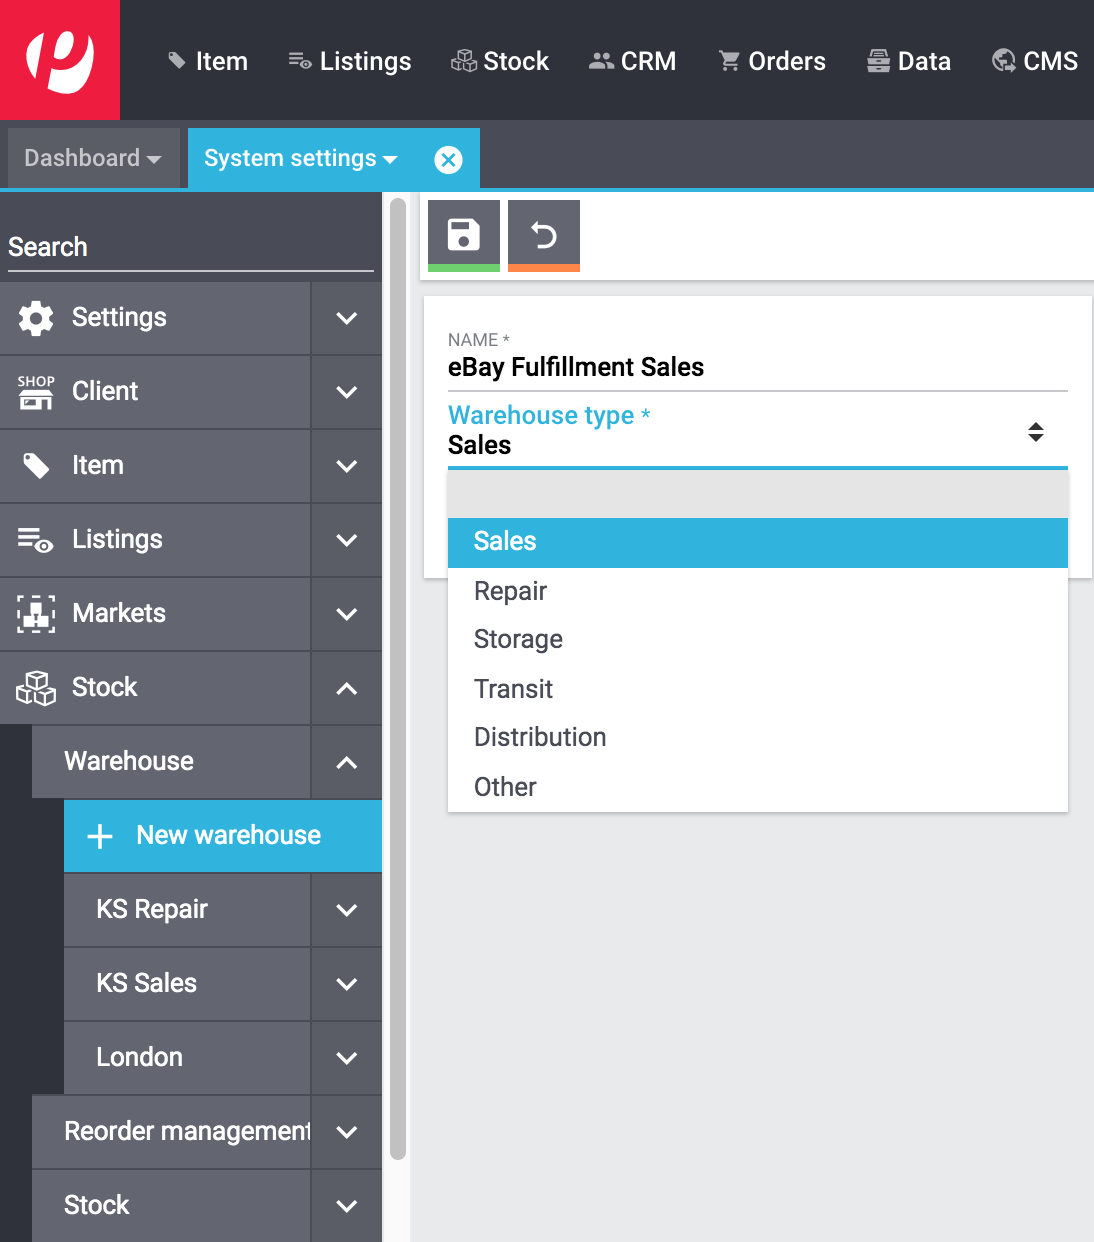This screenshot has height=1242, width=1094.
Task: Click the Settings label in sidebar
Action: (119, 318)
